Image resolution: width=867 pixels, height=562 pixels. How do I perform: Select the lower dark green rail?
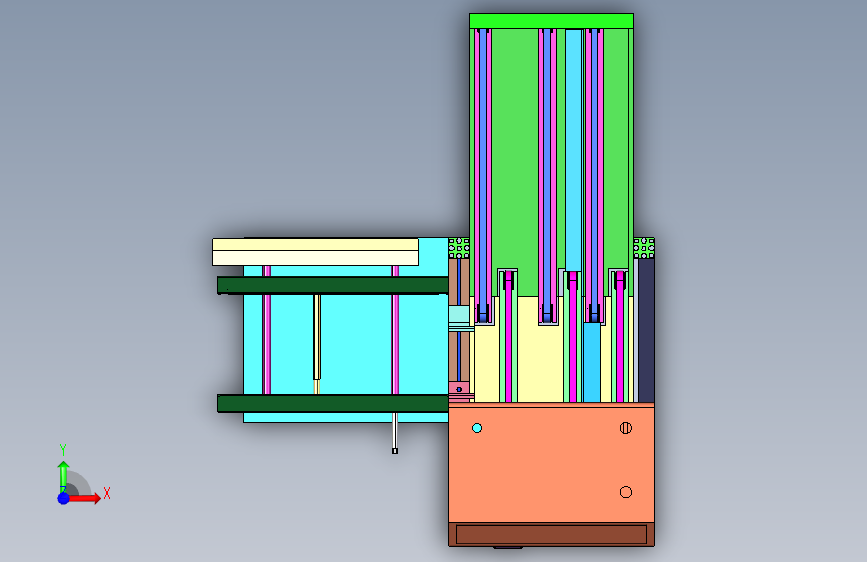(333, 403)
